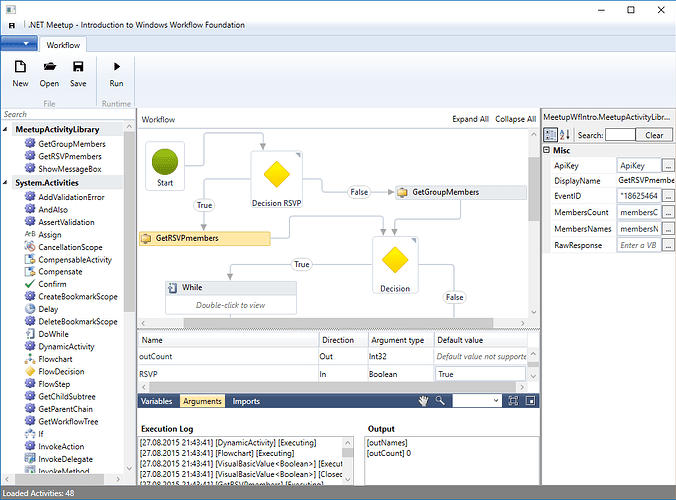Click the New workflow icon
This screenshot has height=500, width=676.
coord(20,67)
